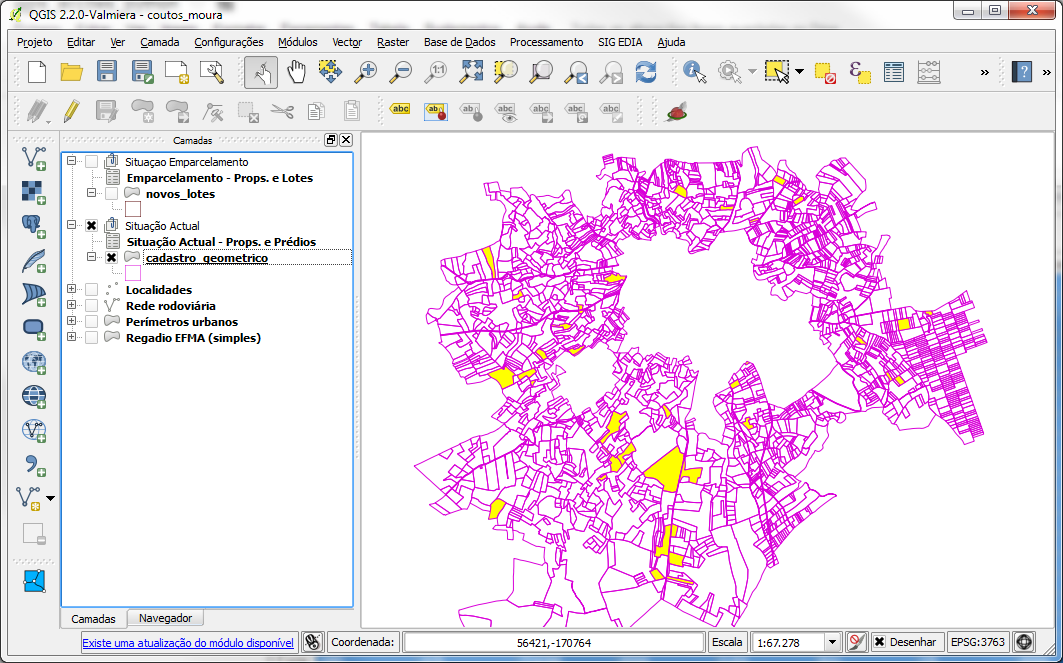The height and width of the screenshot is (663, 1063).
Task: Enable the Localidades layer checkbox
Action: pyautogui.click(x=92, y=289)
